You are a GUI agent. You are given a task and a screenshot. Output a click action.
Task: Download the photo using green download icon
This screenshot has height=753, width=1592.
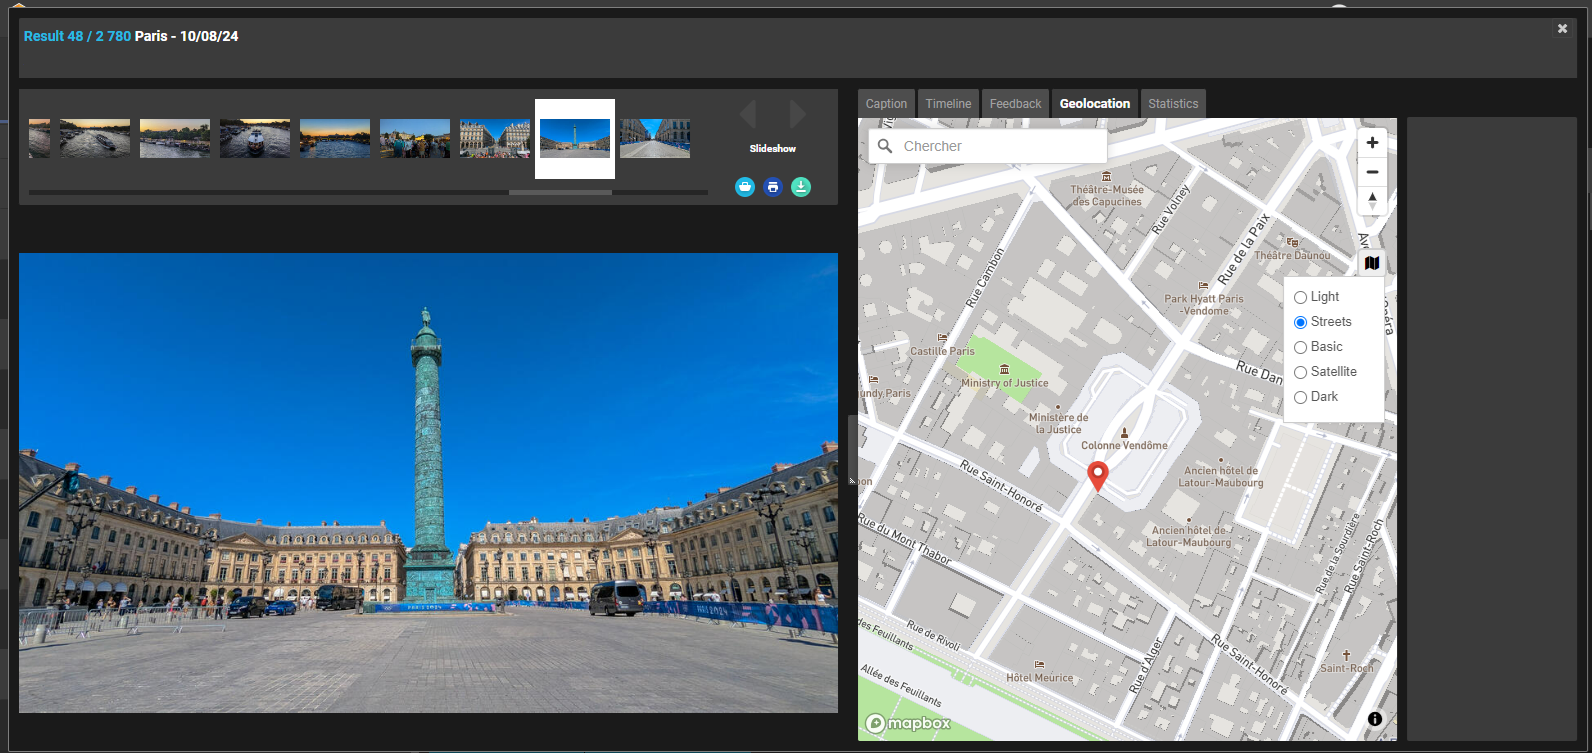pyautogui.click(x=801, y=187)
